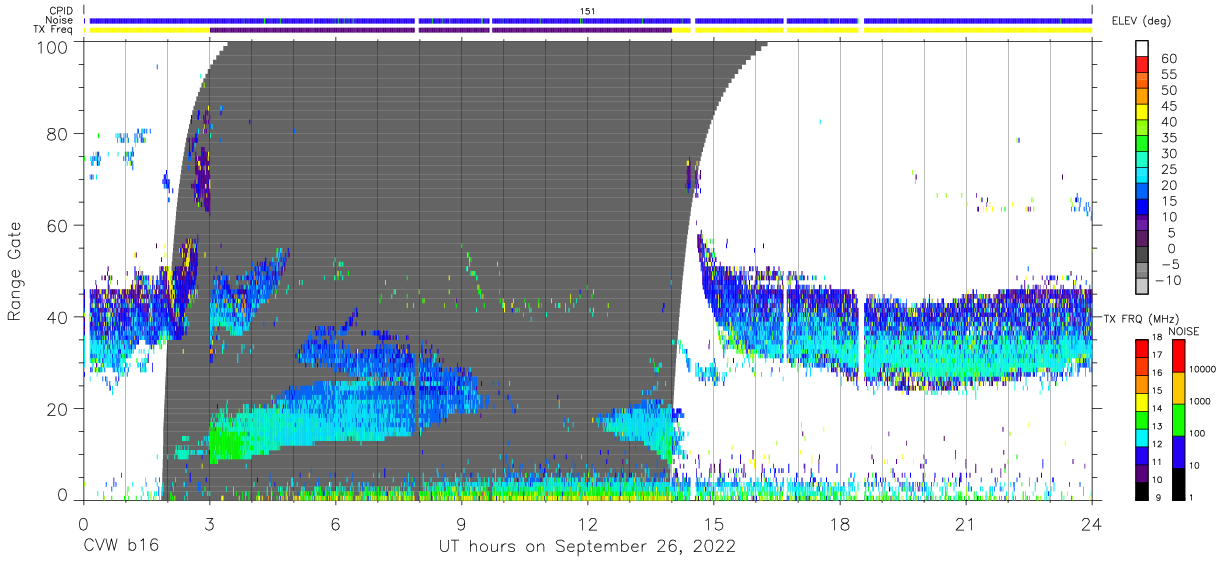Screen dimensions: 1228x567
Task: Click the '100' NOISE colorbar label
Action: 1197,433
